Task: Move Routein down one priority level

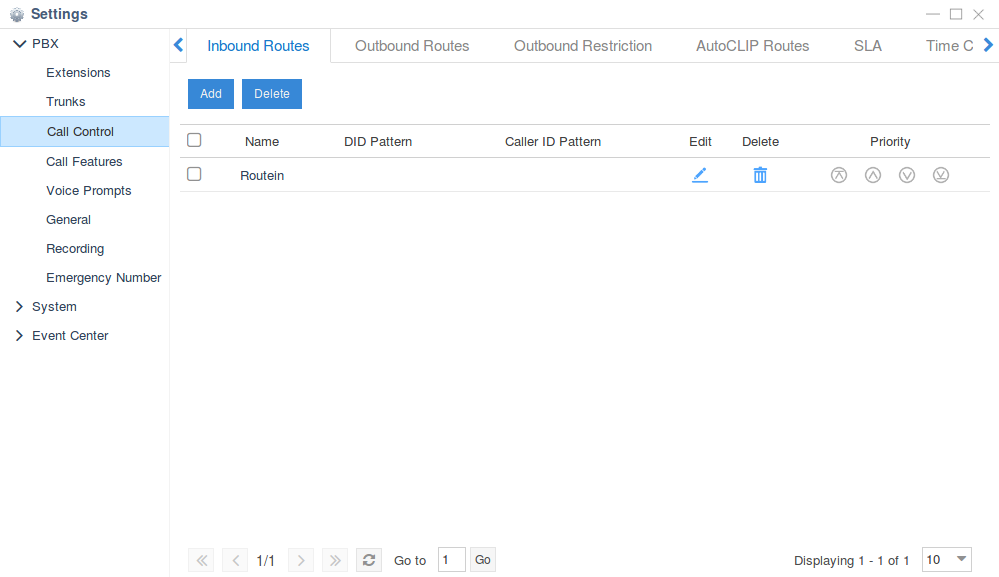Action: click(907, 175)
